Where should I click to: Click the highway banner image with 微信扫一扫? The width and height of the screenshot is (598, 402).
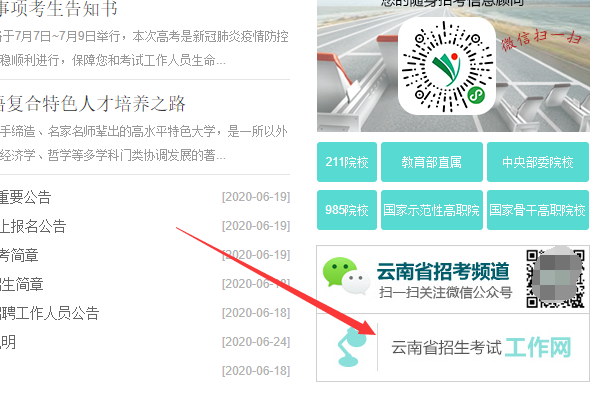pos(453,66)
